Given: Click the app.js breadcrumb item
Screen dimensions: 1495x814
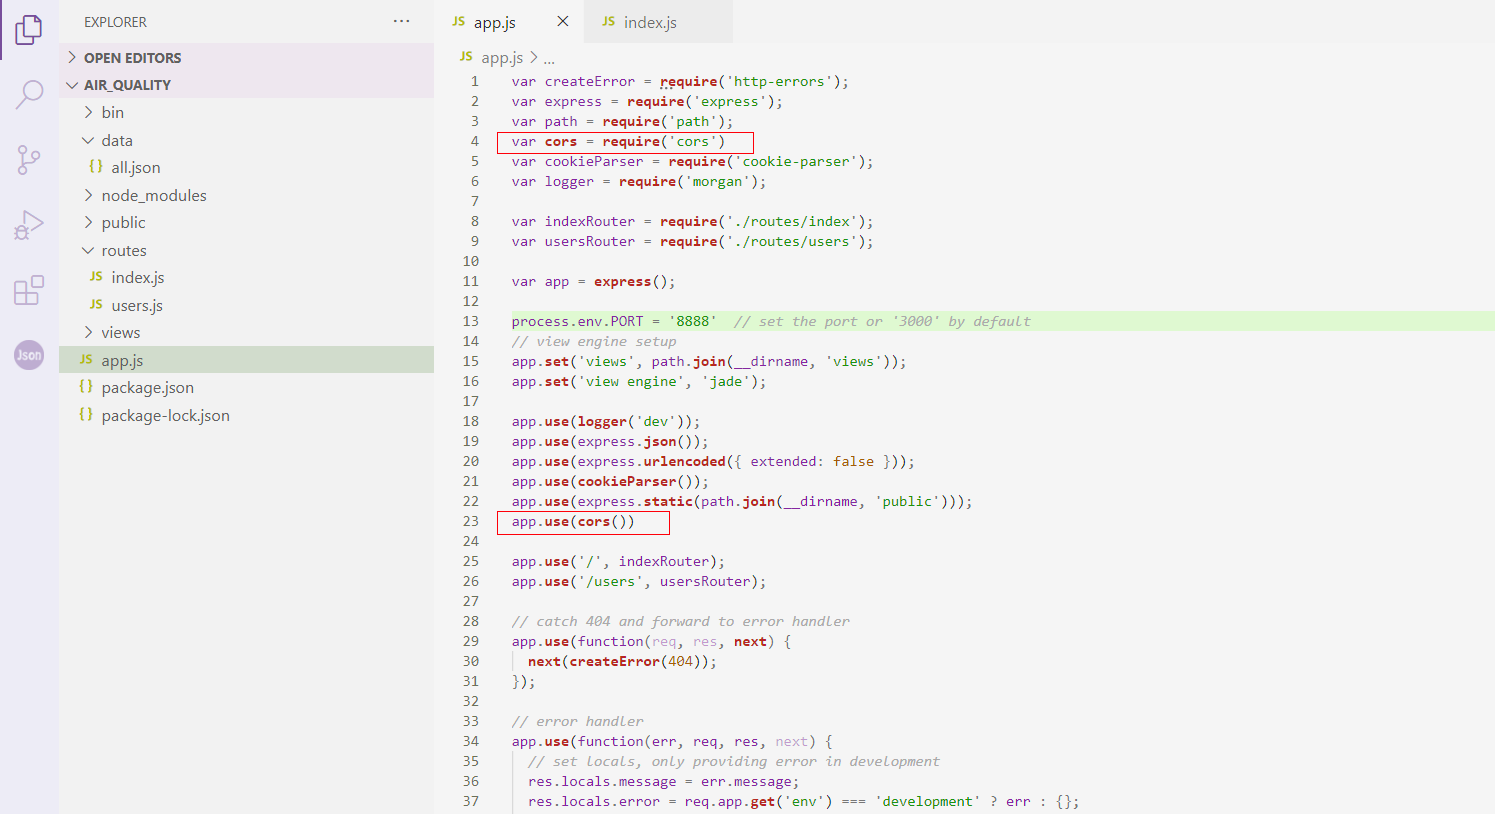Looking at the screenshot, I should pos(502,58).
